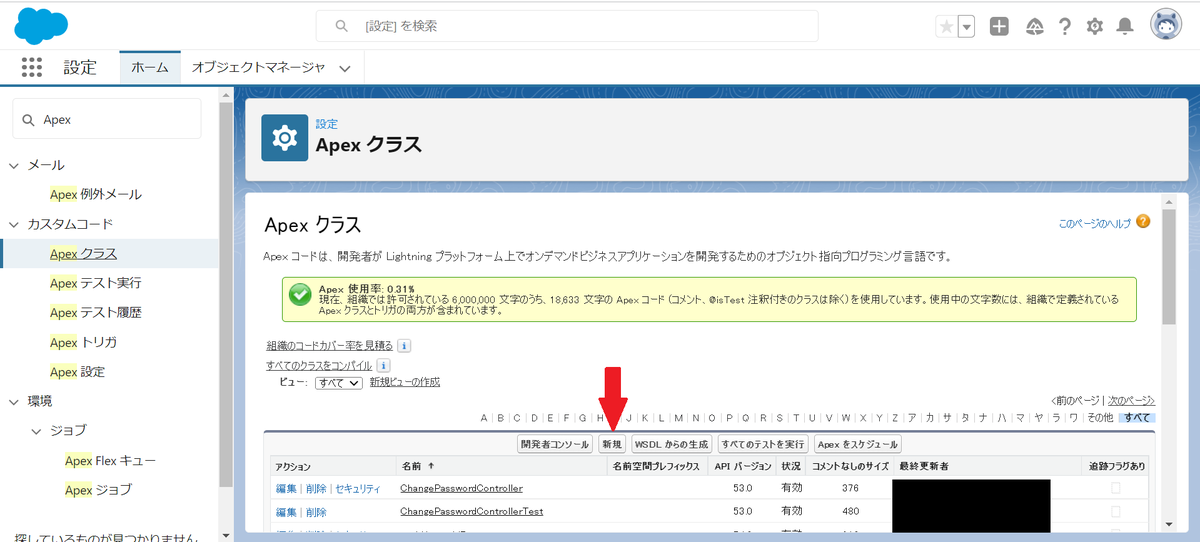This screenshot has height=542, width=1200.
Task: Open Apex 例外メール in sidebar
Action: (96, 194)
